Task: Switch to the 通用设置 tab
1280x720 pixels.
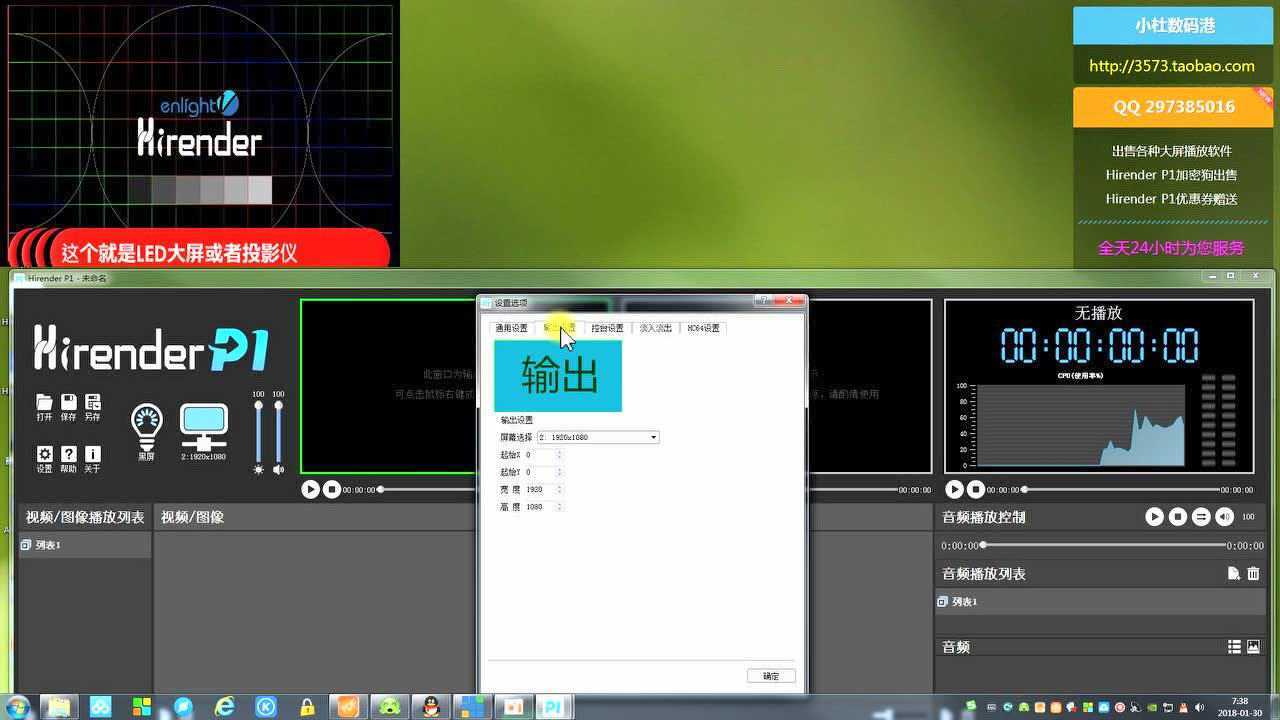Action: (509, 327)
